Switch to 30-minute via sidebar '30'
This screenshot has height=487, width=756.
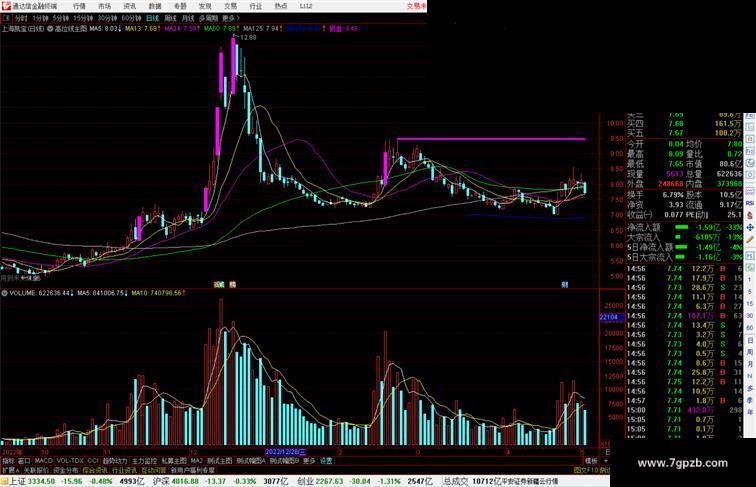[x=750, y=315]
